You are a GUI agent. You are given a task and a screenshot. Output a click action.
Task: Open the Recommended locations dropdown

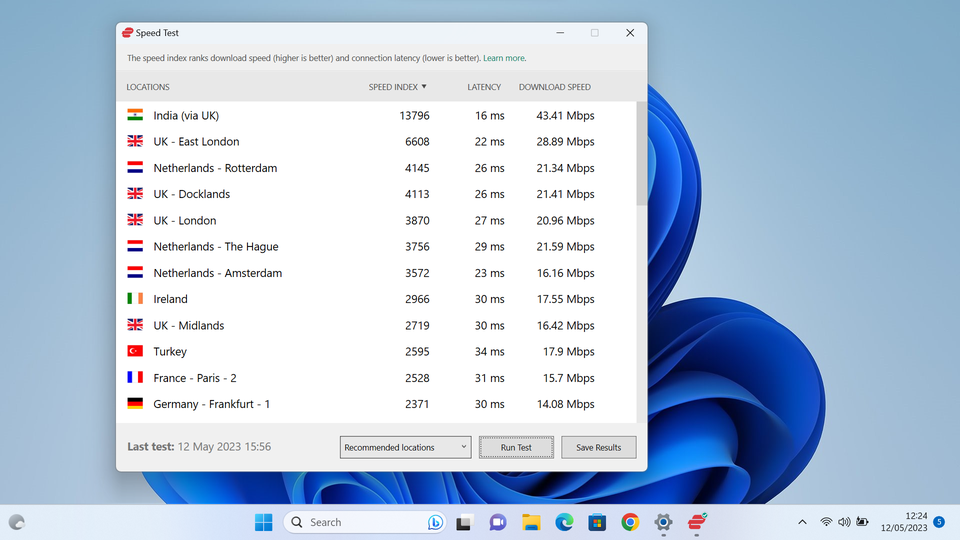coord(405,448)
